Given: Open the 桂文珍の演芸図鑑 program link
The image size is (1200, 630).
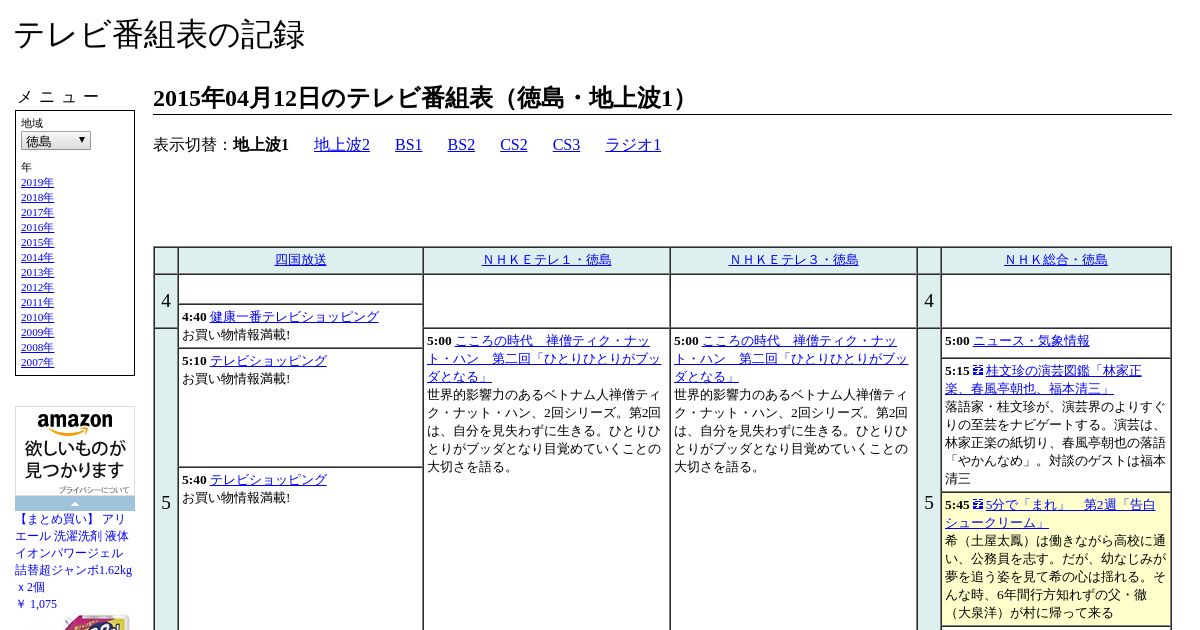Looking at the screenshot, I should [1043, 380].
